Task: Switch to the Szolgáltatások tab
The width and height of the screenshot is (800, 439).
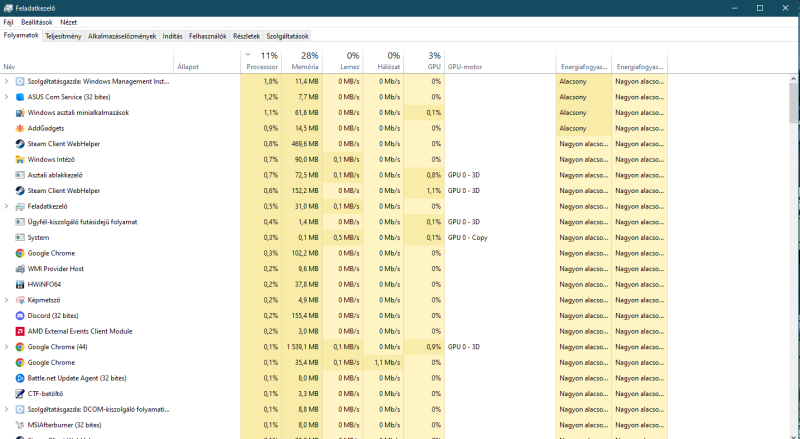Action: [287, 36]
